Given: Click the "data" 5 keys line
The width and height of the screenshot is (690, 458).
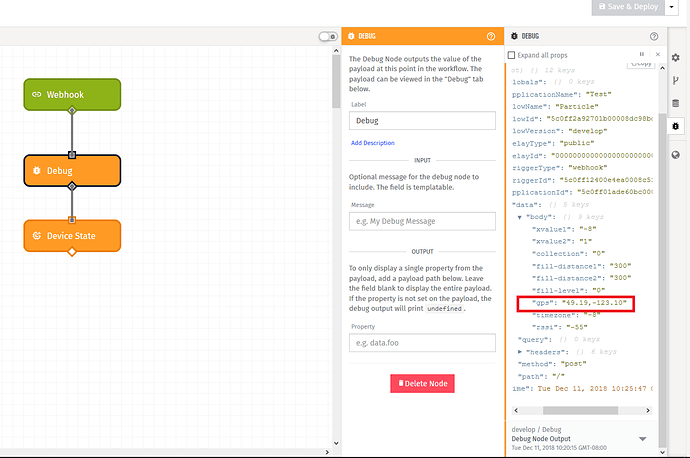Looking at the screenshot, I should click(x=550, y=205).
